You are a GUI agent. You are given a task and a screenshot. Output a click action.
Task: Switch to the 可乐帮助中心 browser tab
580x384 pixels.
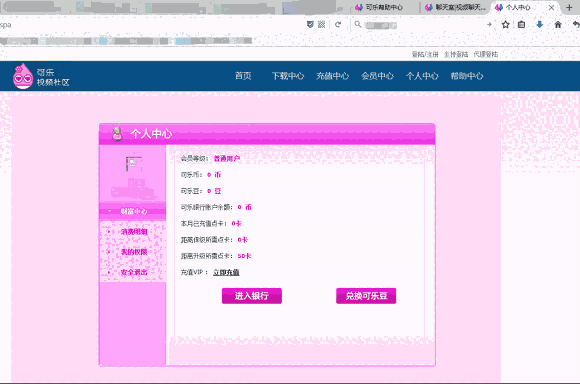[384, 7]
